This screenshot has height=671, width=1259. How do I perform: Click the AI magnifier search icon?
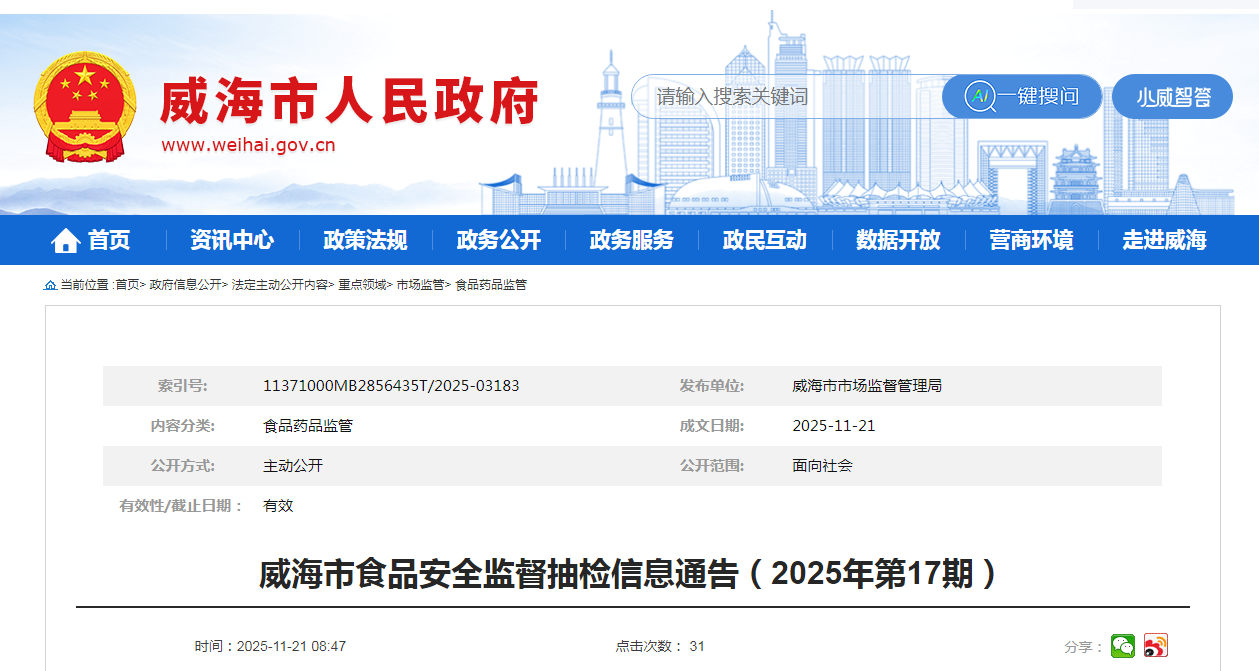pyautogui.click(x=980, y=97)
